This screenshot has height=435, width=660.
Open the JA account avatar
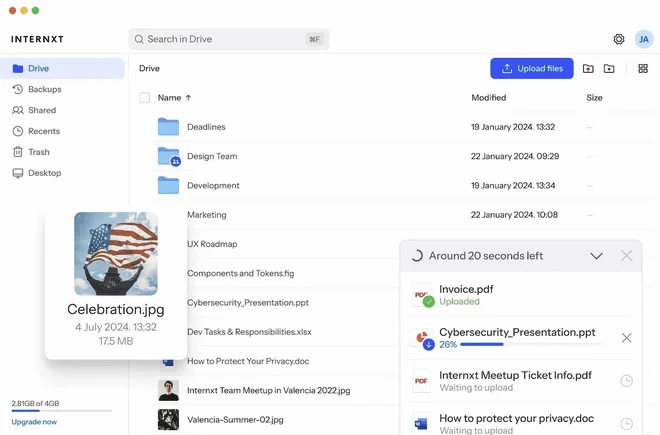click(x=644, y=39)
